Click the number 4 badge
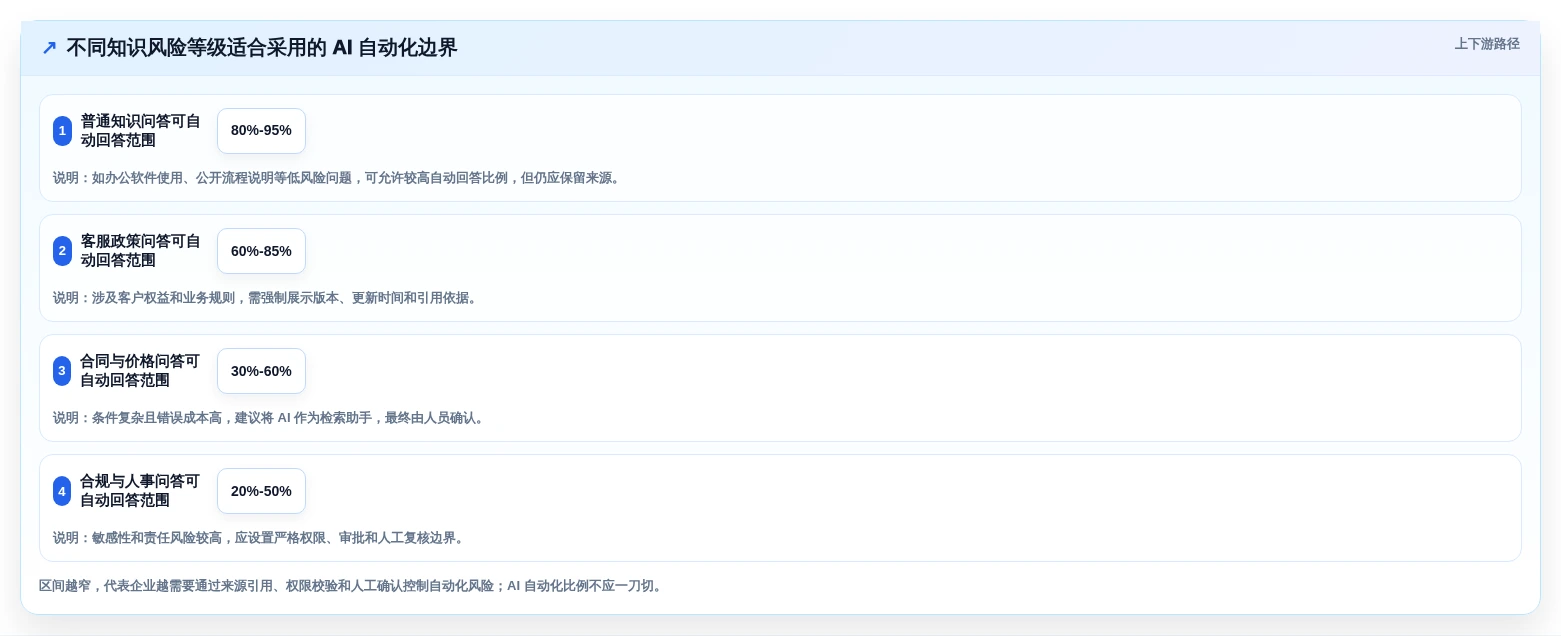This screenshot has width=1561, height=636. click(62, 490)
